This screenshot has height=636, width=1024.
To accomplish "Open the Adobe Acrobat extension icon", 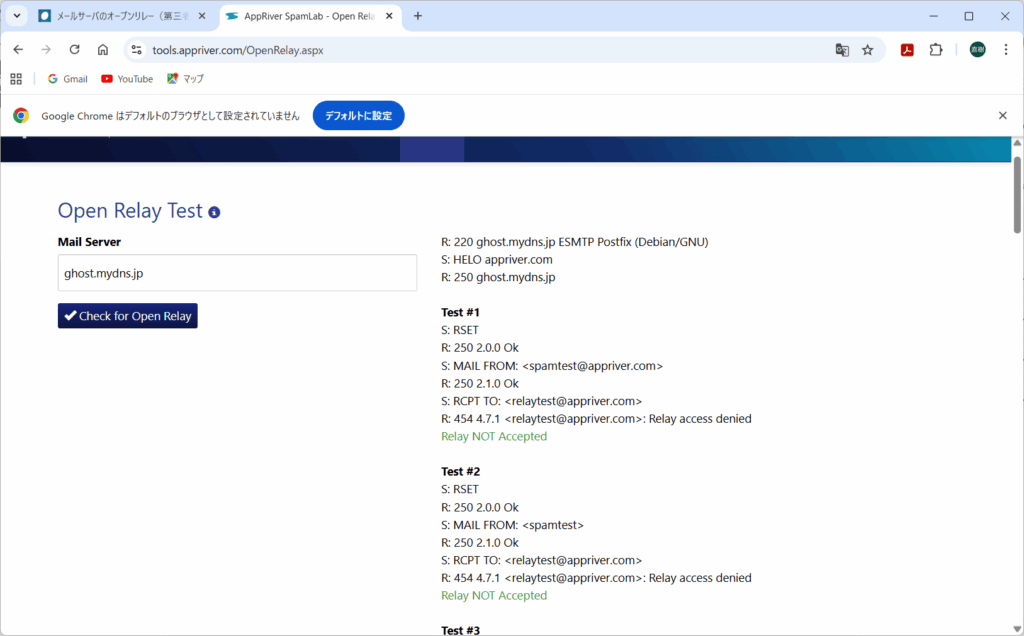I will click(x=907, y=50).
